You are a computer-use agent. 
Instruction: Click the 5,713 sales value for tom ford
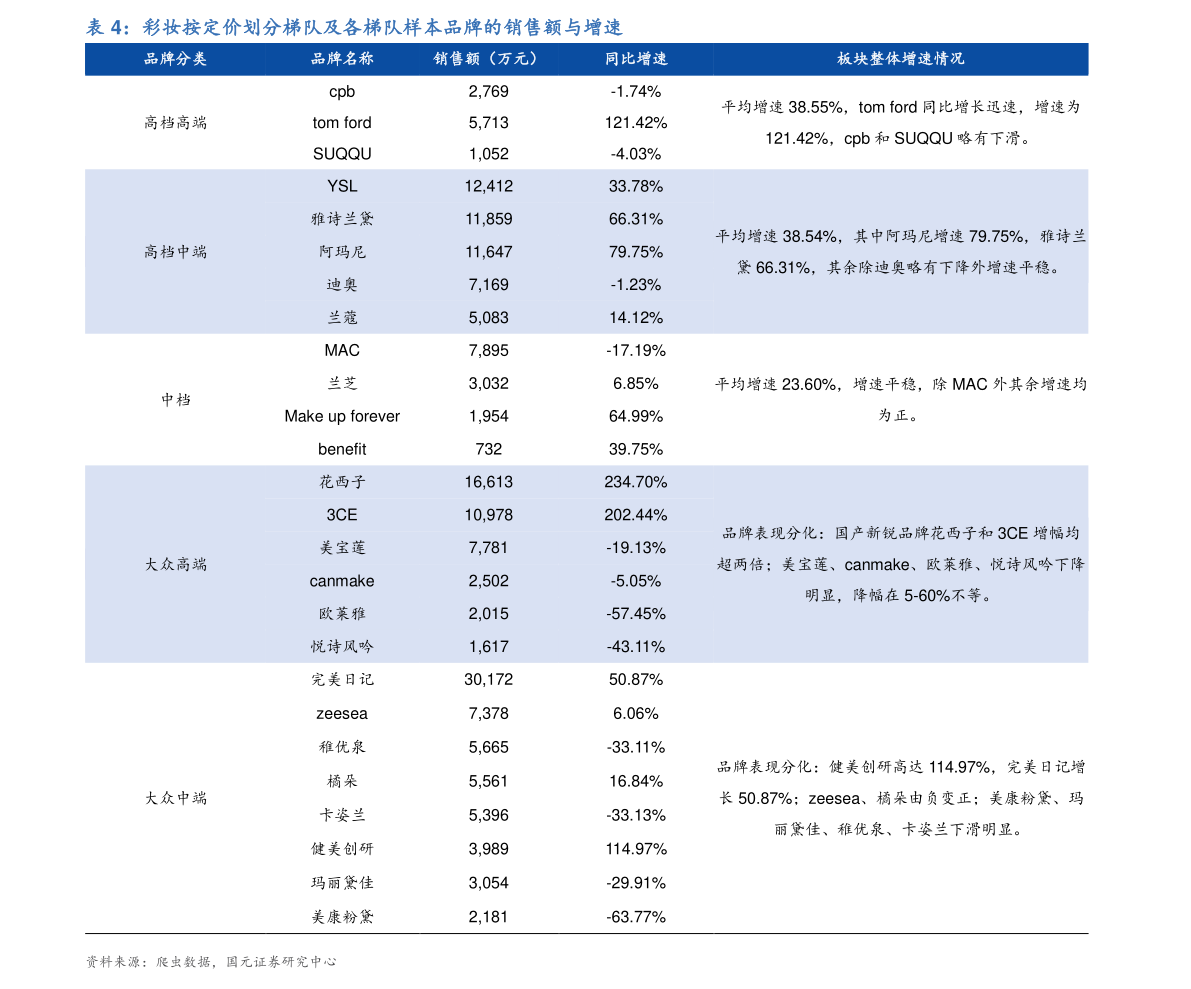488,123
